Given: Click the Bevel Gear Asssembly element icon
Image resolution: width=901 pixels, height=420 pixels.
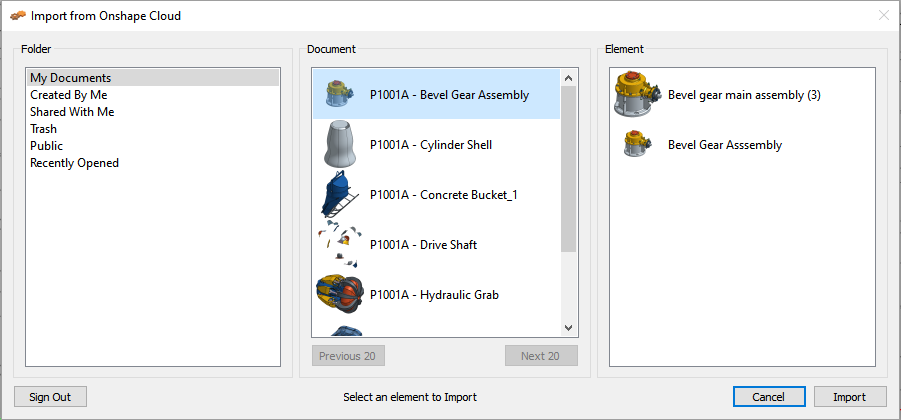Looking at the screenshot, I should coord(632,145).
